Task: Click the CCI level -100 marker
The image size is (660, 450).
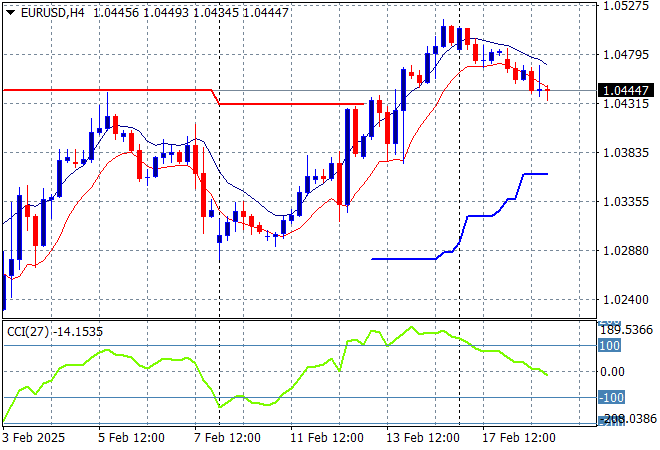Action: pyautogui.click(x=611, y=397)
